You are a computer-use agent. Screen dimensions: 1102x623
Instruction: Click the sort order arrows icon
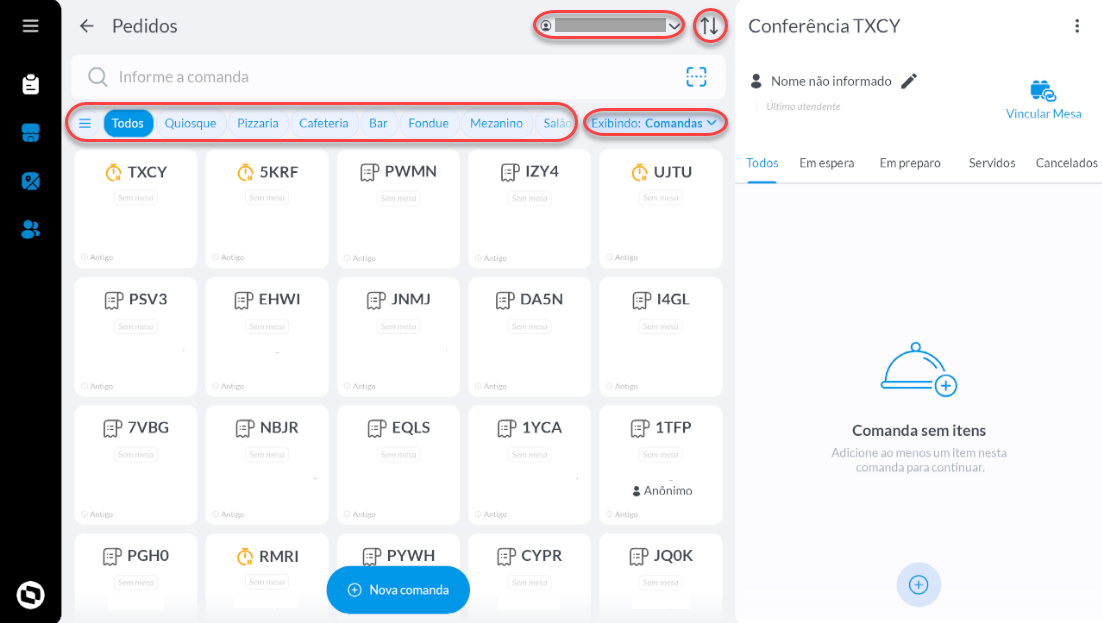click(710, 26)
